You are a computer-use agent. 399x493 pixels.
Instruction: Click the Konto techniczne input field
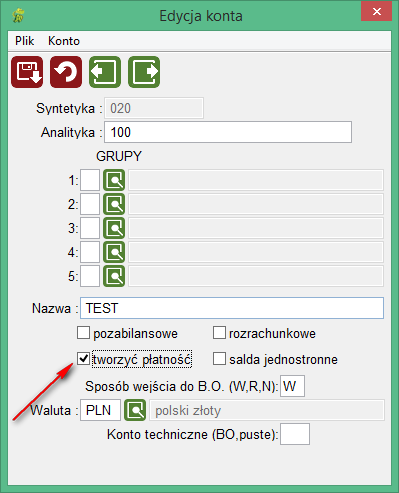(295, 434)
